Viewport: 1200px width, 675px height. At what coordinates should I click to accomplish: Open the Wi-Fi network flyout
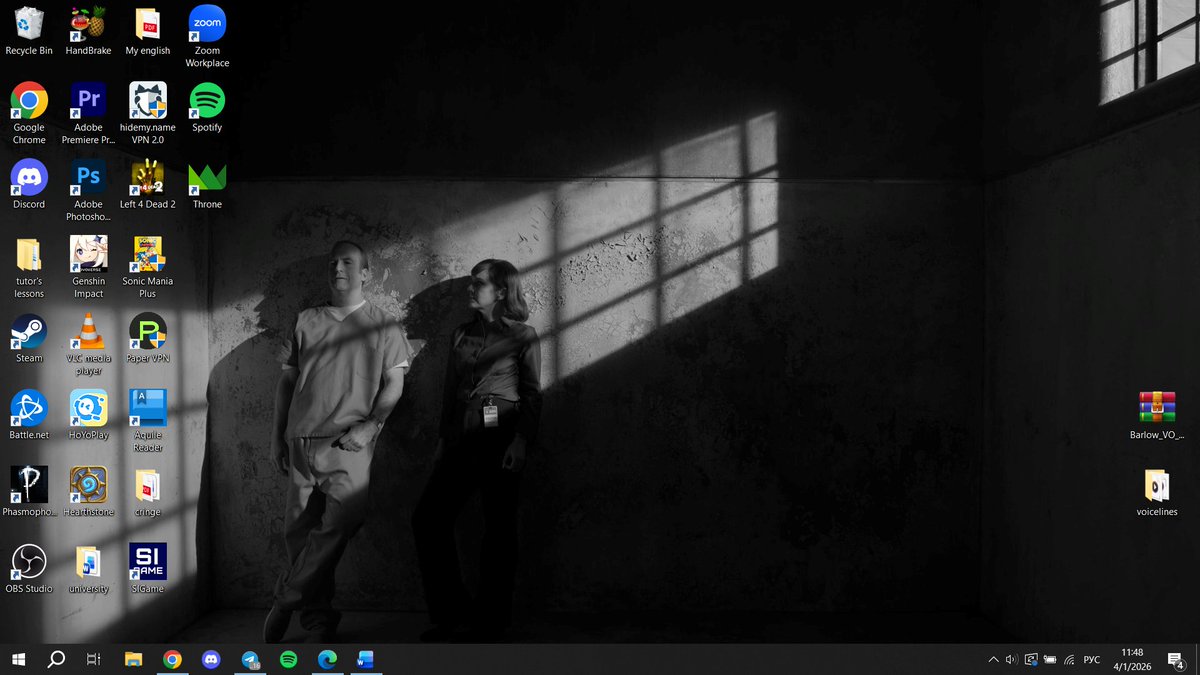pos(1069,660)
